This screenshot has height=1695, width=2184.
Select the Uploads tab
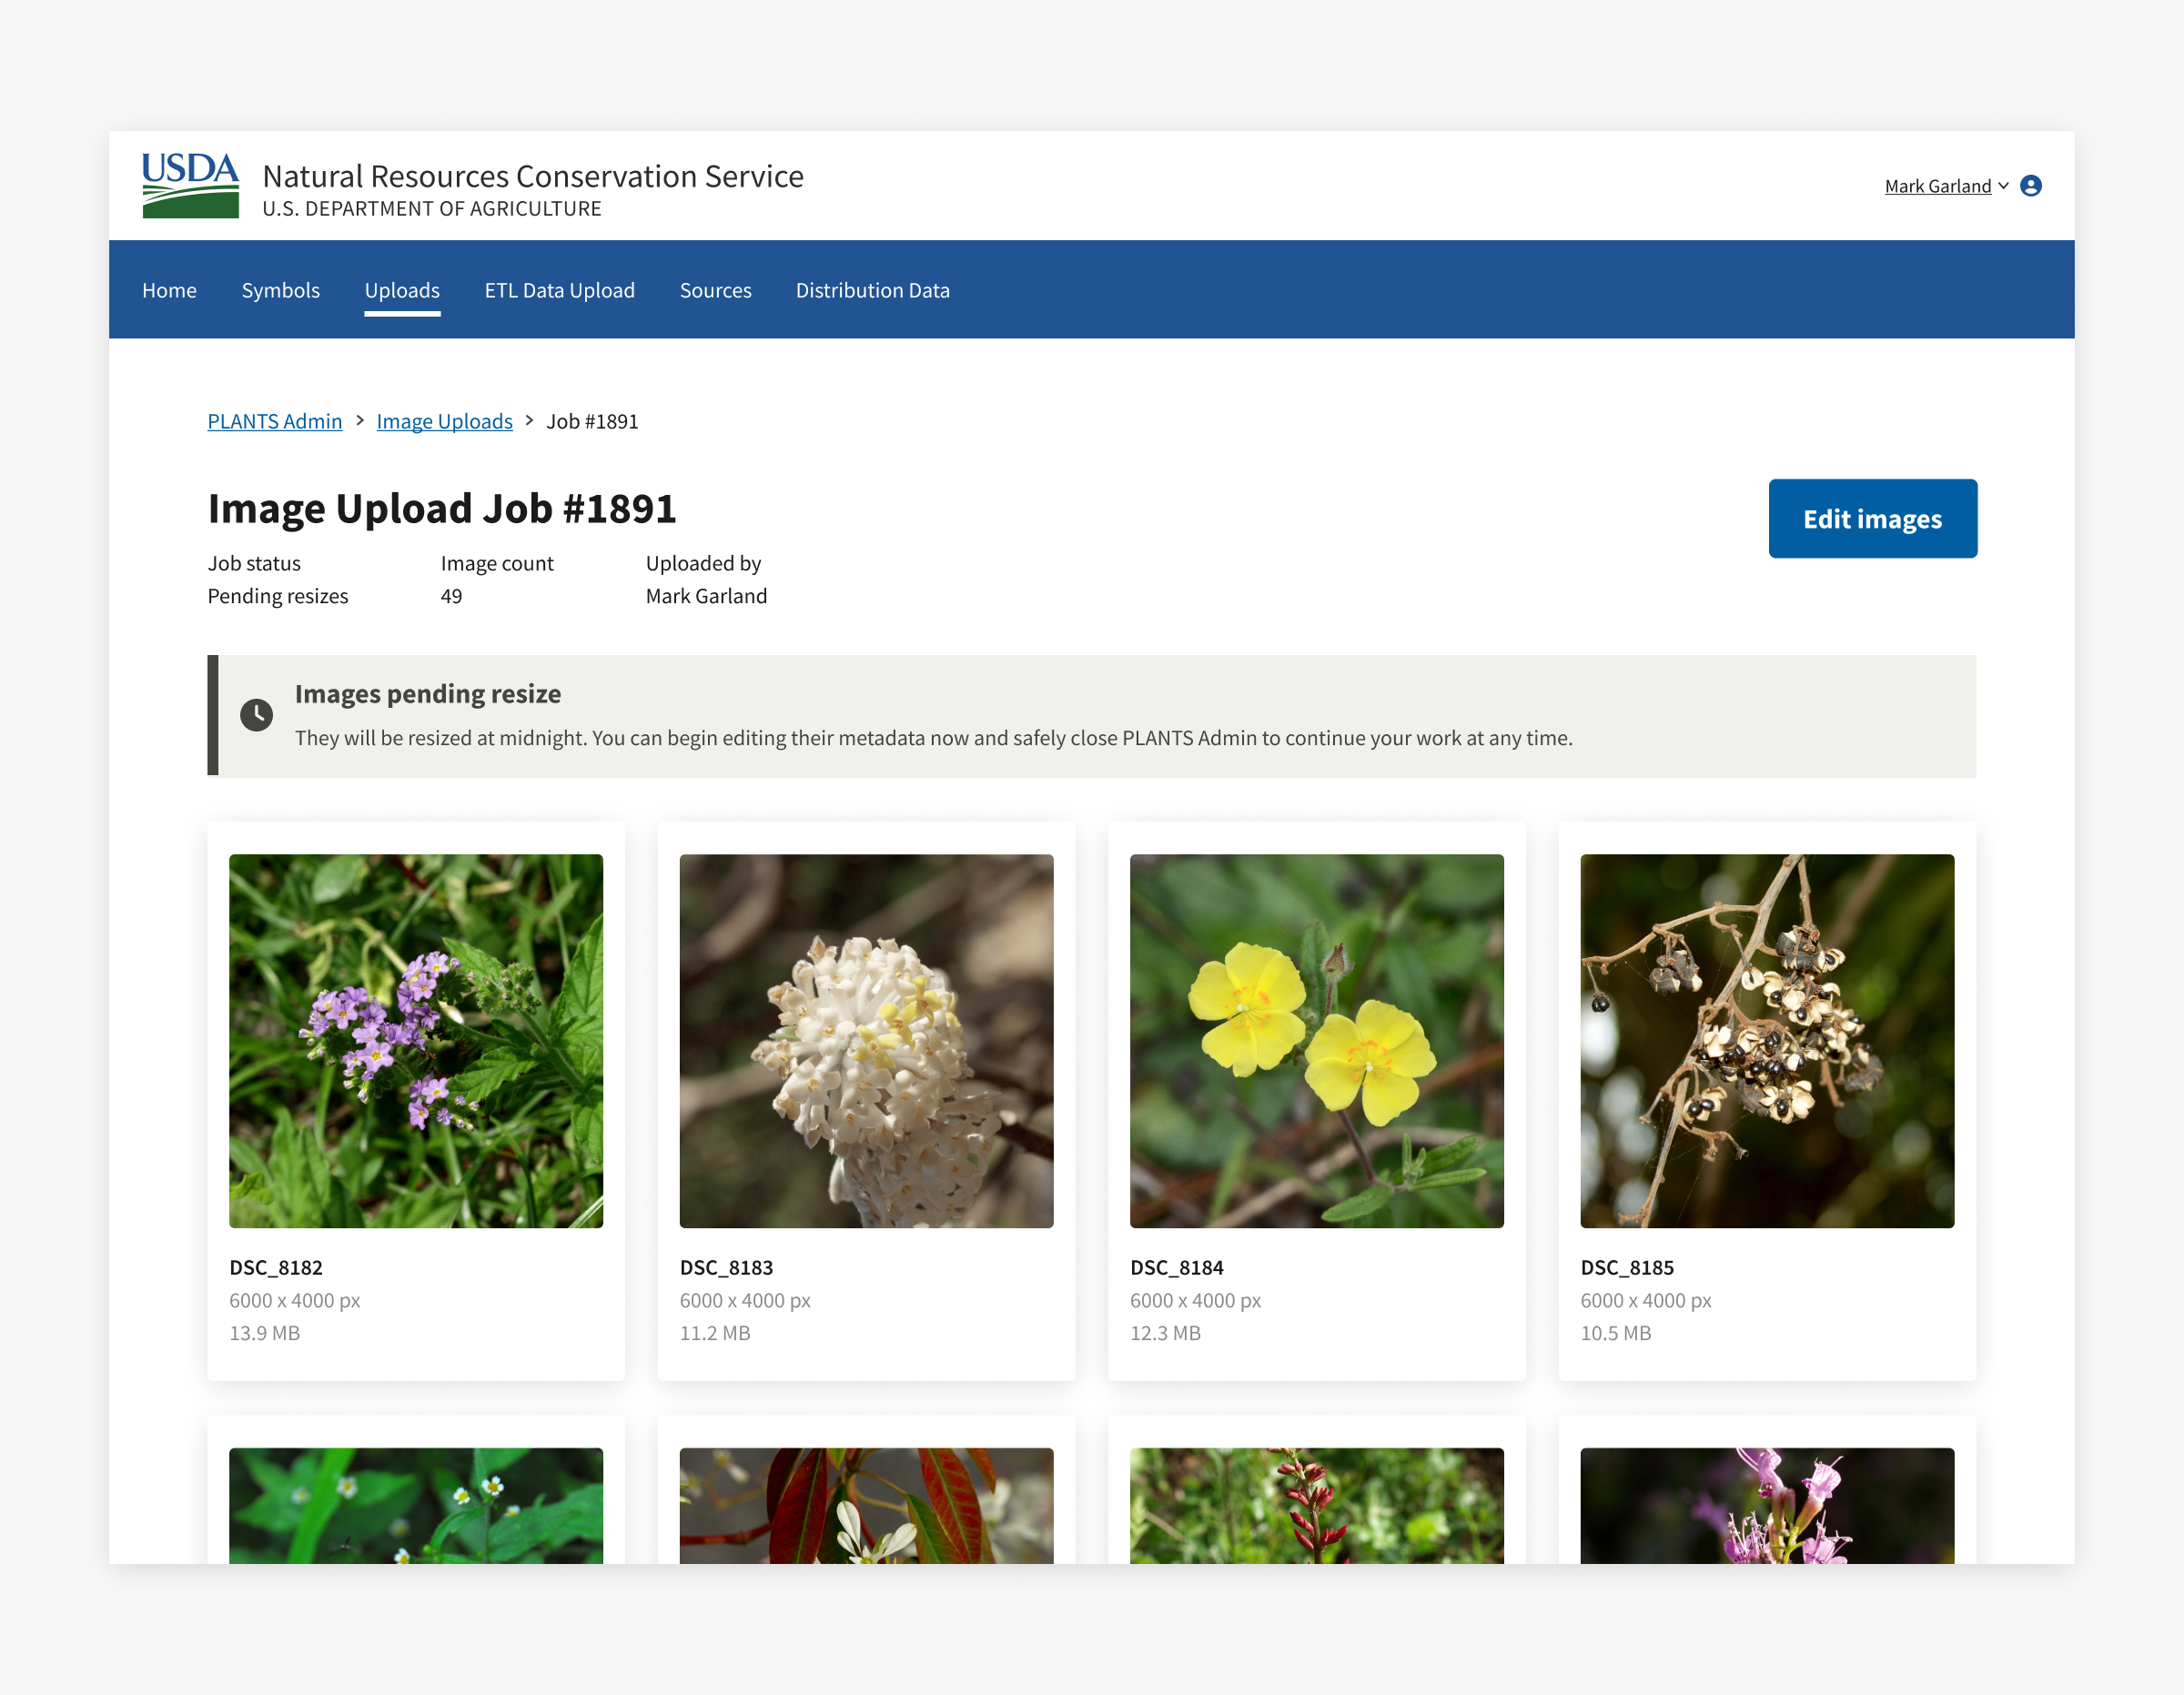402,290
